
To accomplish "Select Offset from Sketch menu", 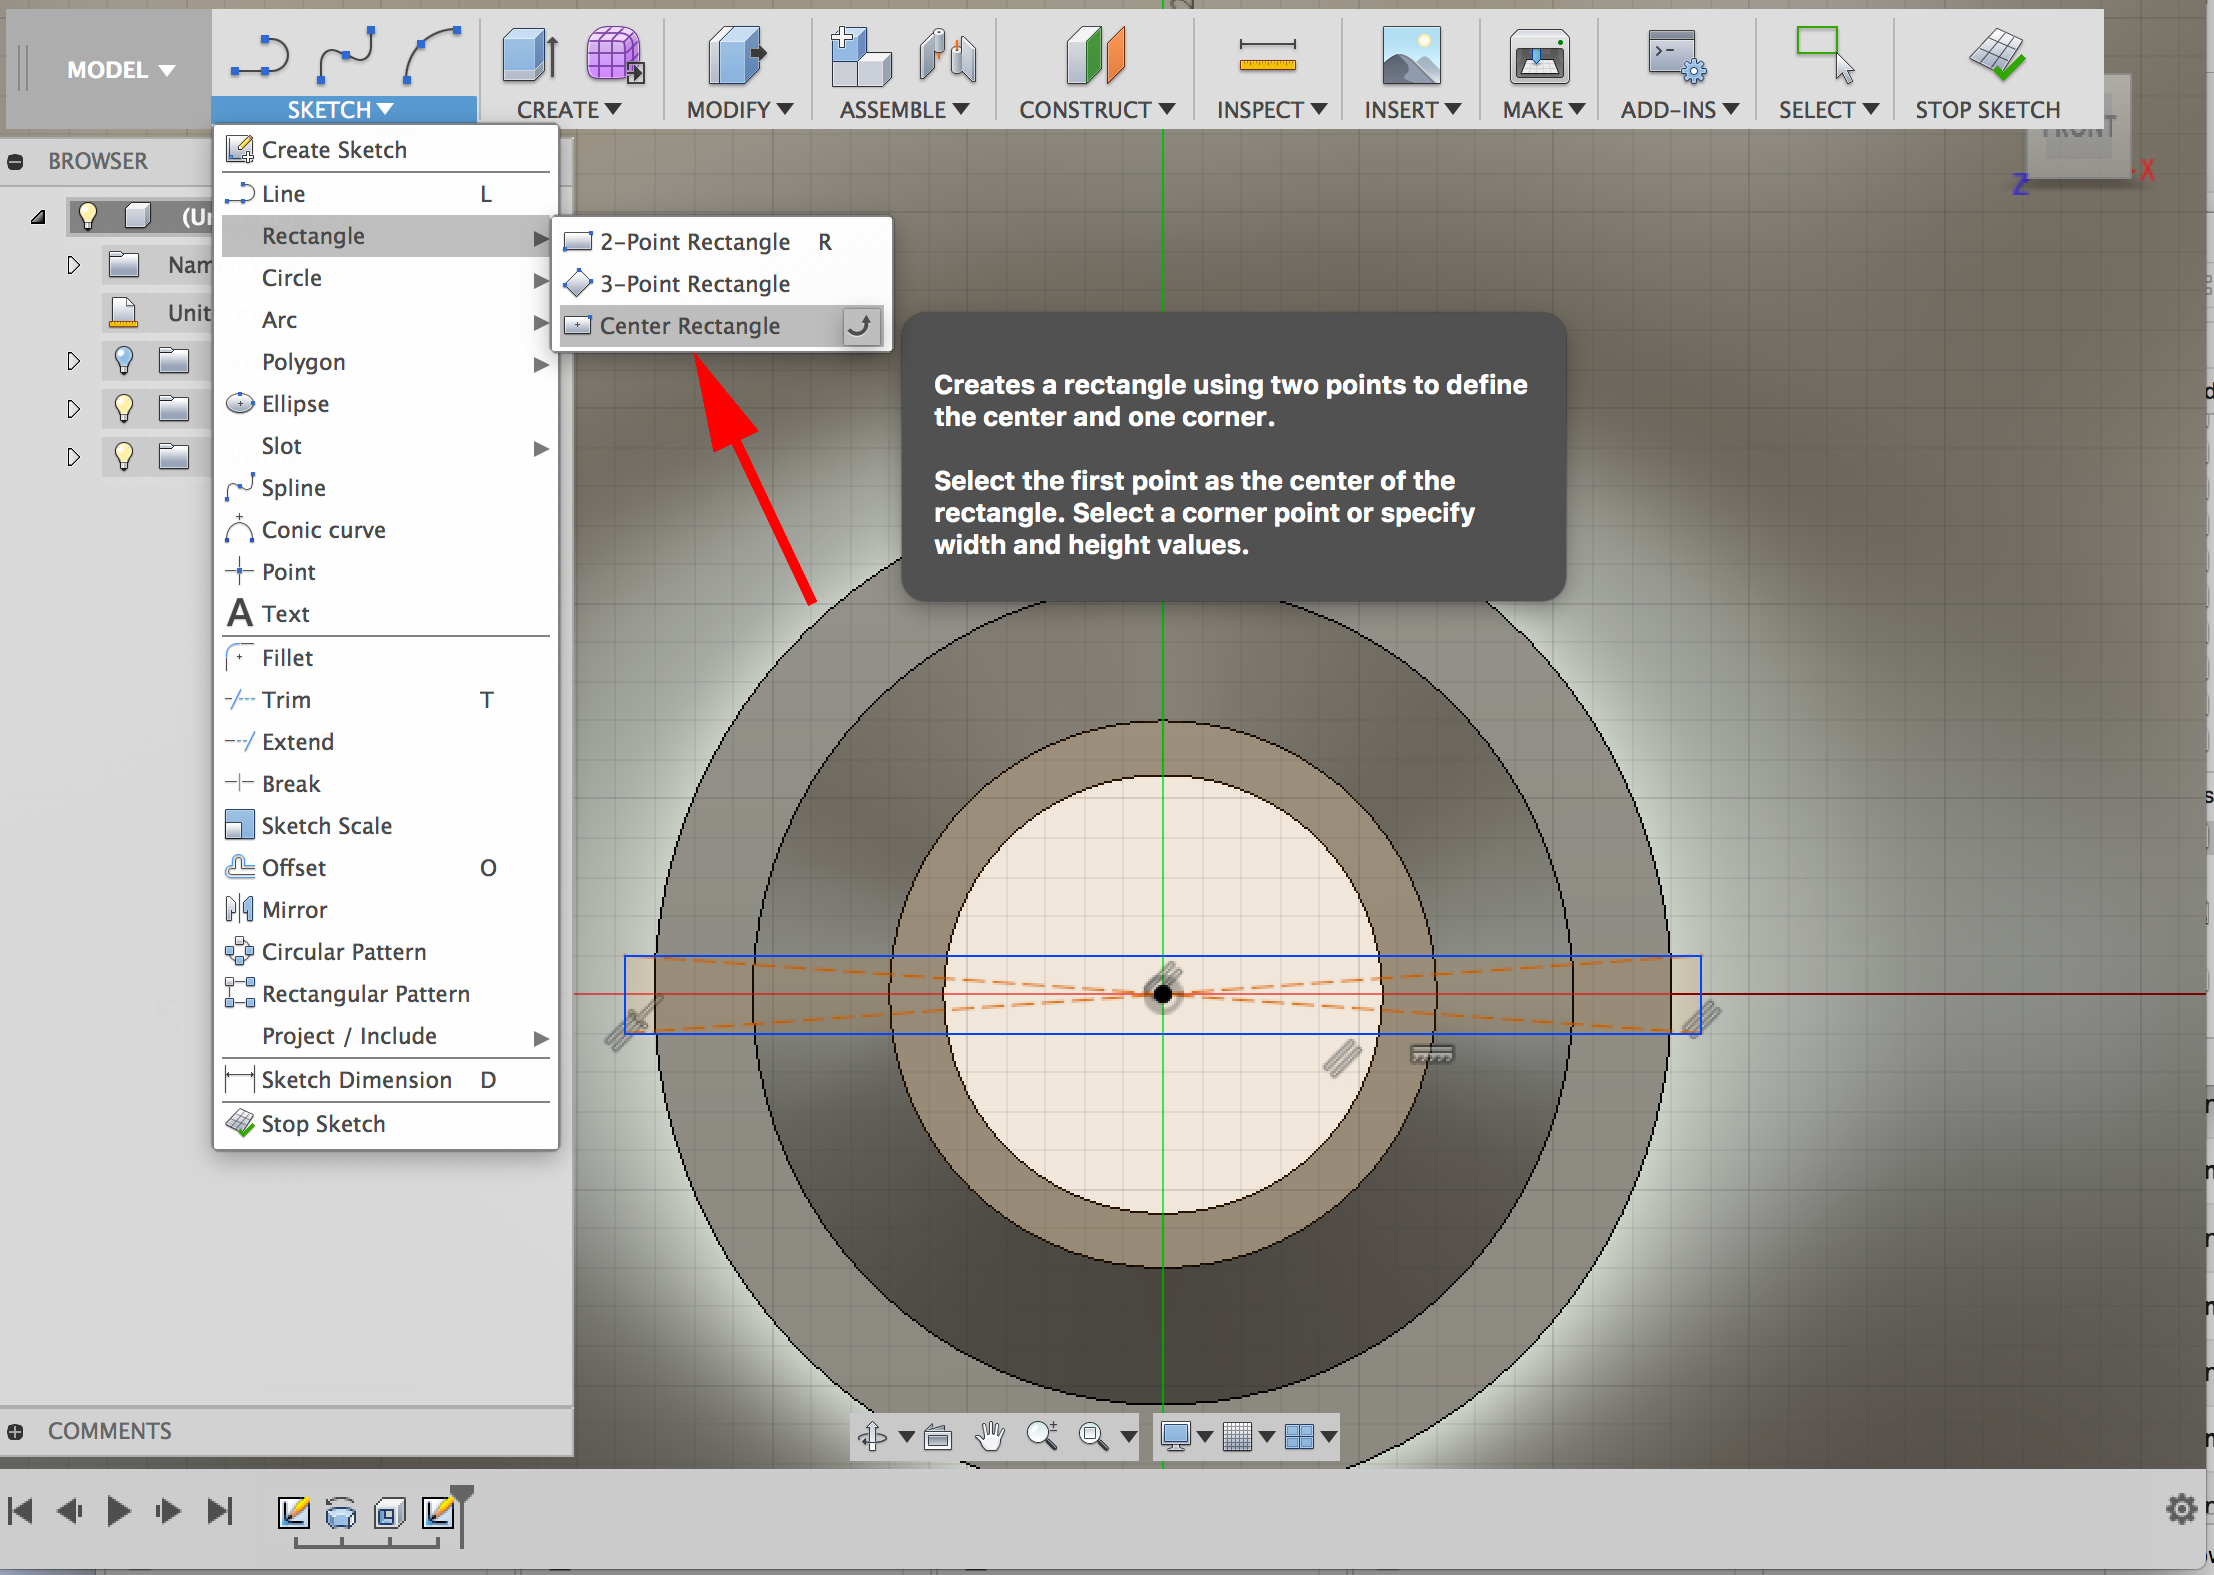I will (x=386, y=868).
